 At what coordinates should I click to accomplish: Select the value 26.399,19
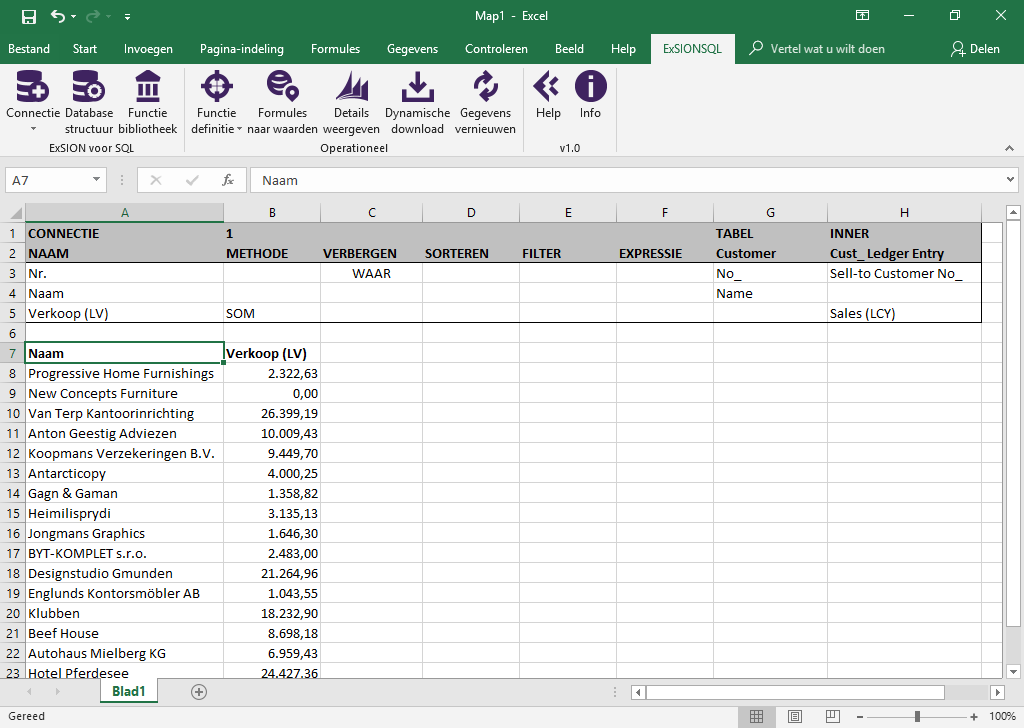(272, 413)
